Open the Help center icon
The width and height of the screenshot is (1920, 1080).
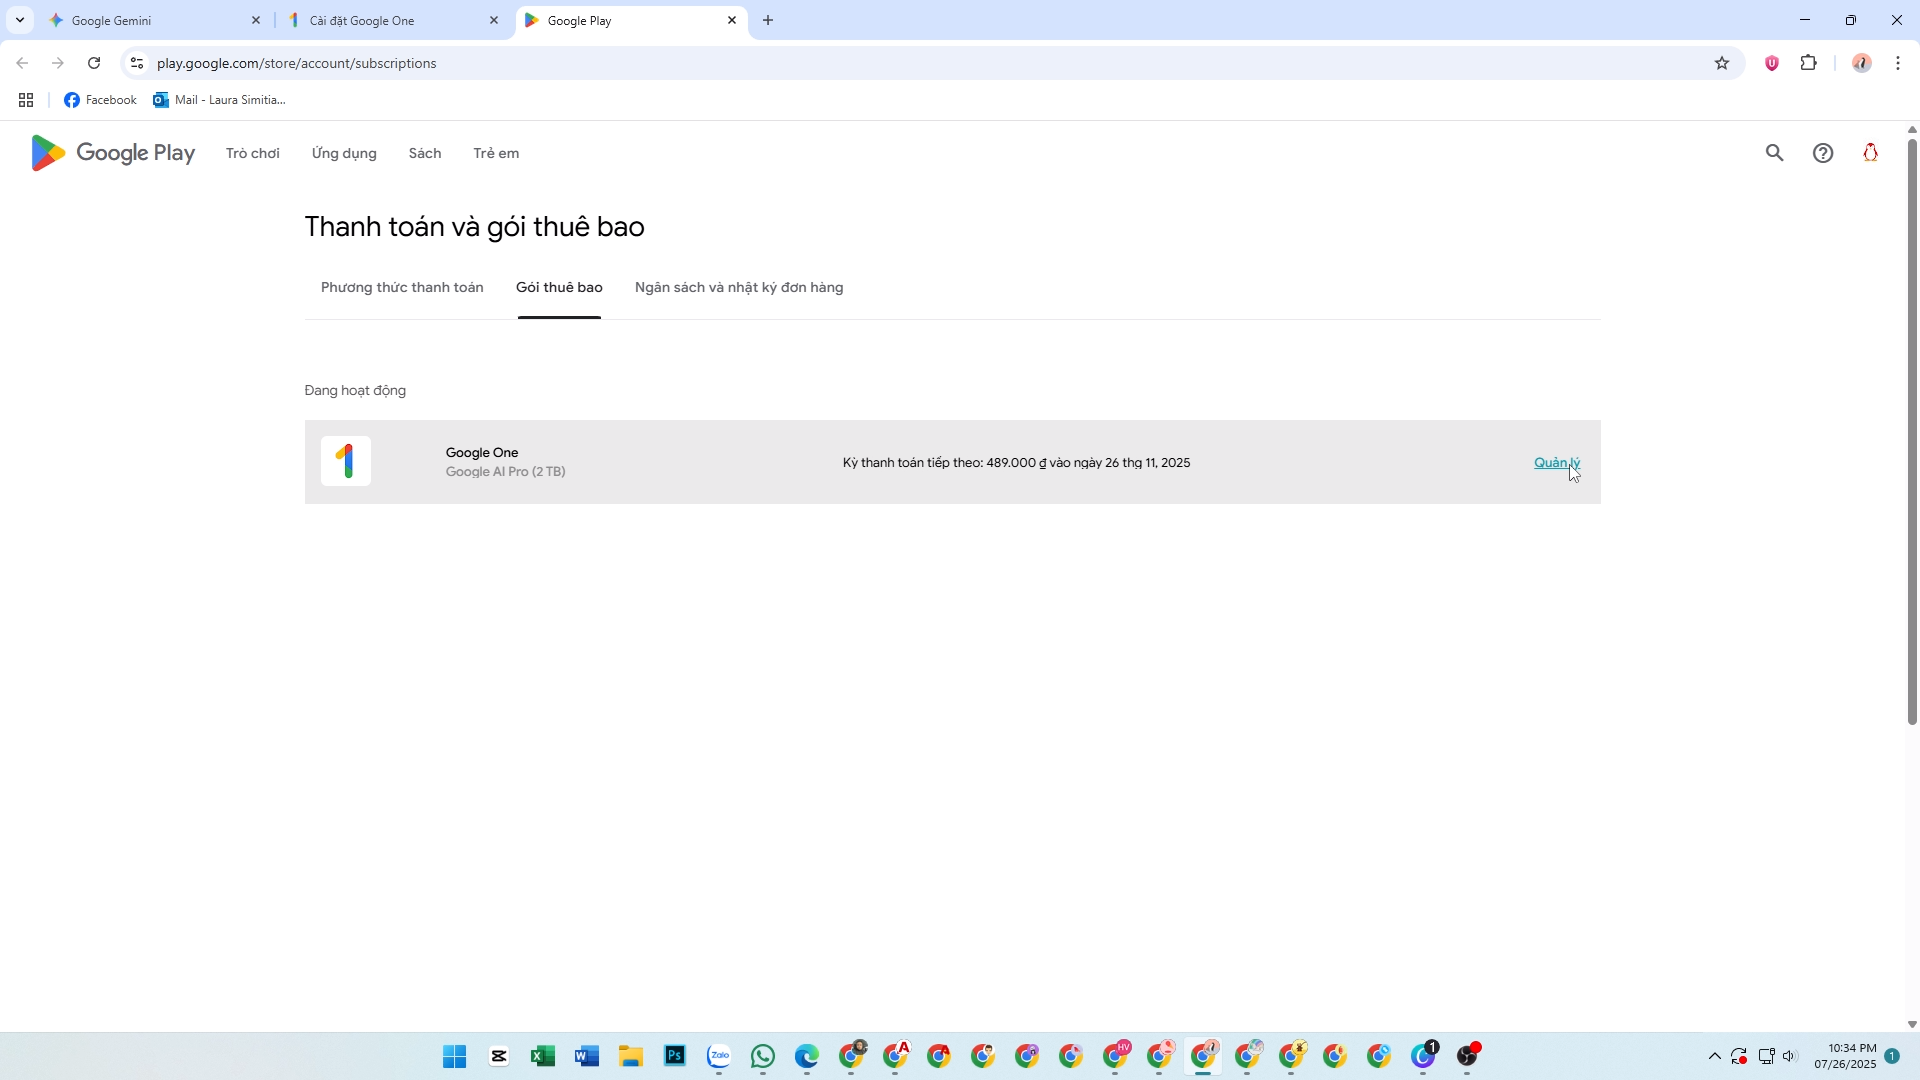1823,153
